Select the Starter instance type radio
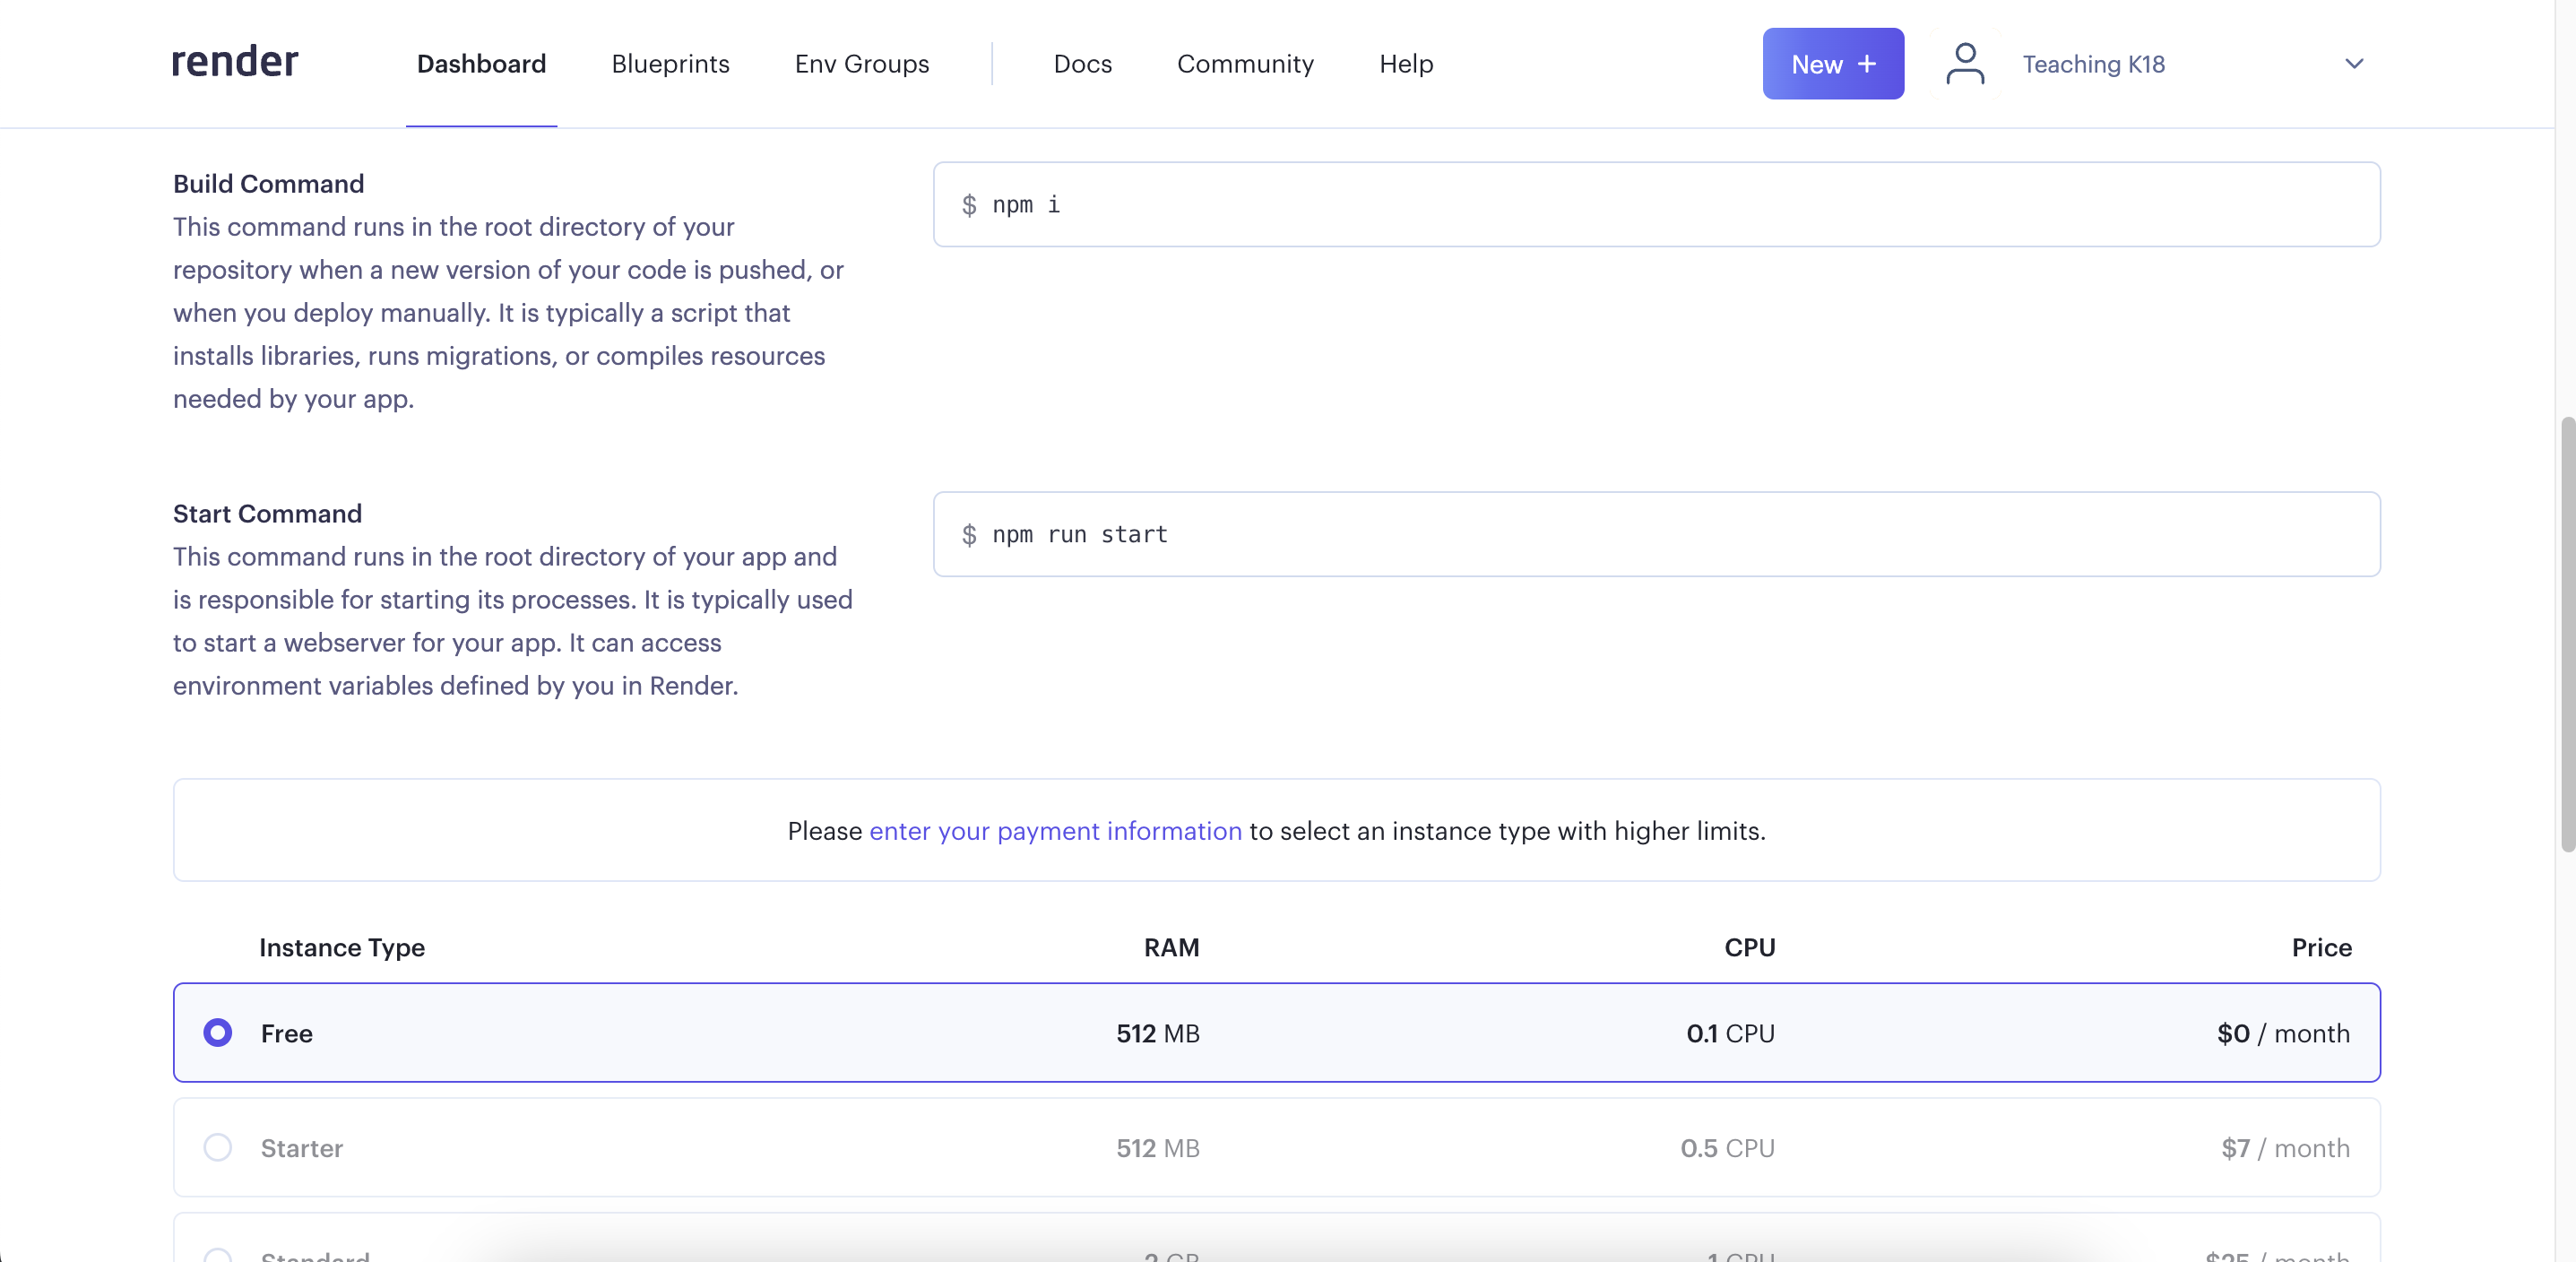 [218, 1147]
